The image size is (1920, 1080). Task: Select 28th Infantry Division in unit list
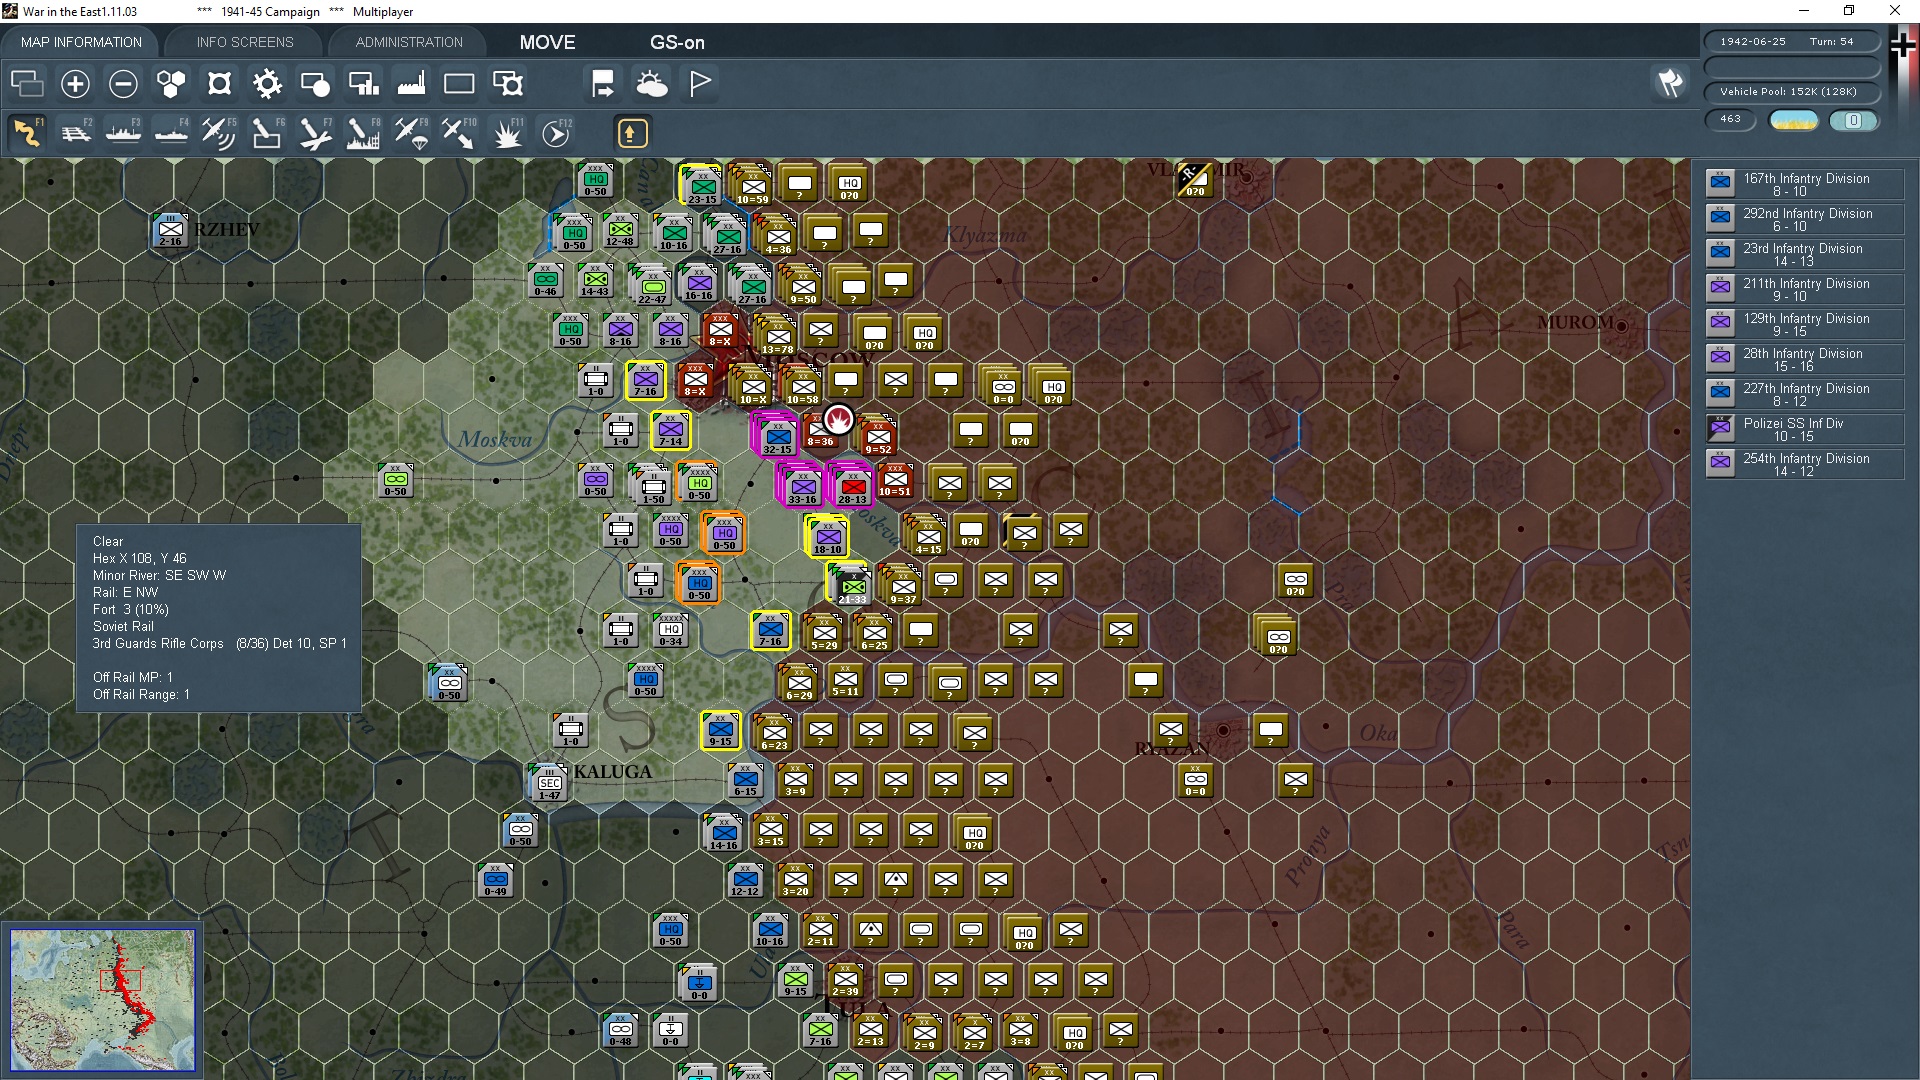click(1804, 360)
